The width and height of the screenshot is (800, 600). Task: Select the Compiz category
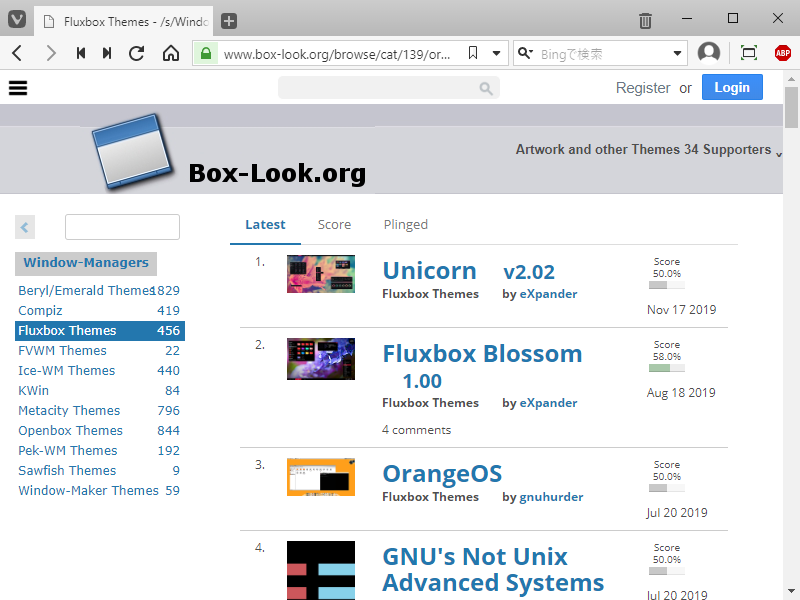click(x=99, y=310)
